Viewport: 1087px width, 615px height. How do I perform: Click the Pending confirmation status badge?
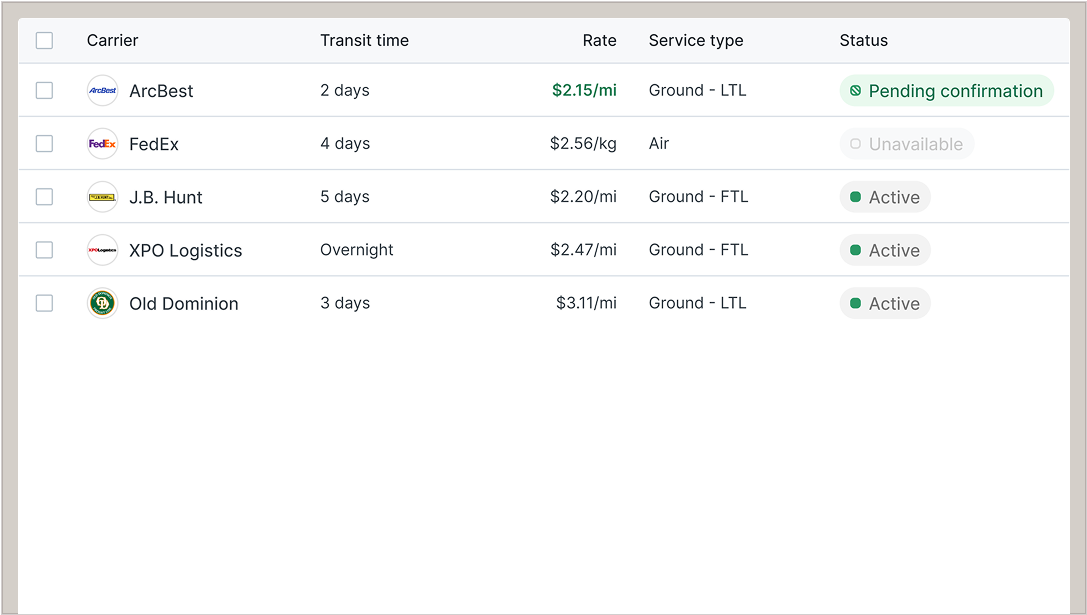tap(946, 91)
